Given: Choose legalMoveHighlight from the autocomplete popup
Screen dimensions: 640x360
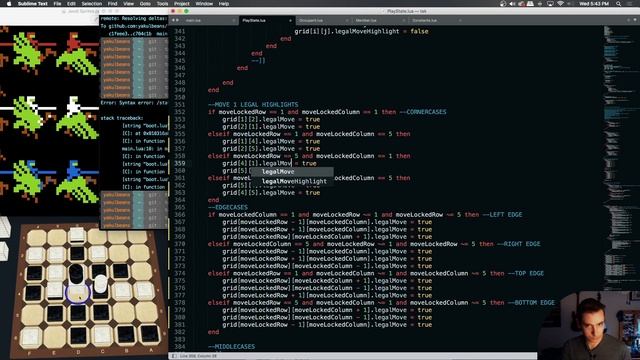Looking at the screenshot, I should click(292, 181).
